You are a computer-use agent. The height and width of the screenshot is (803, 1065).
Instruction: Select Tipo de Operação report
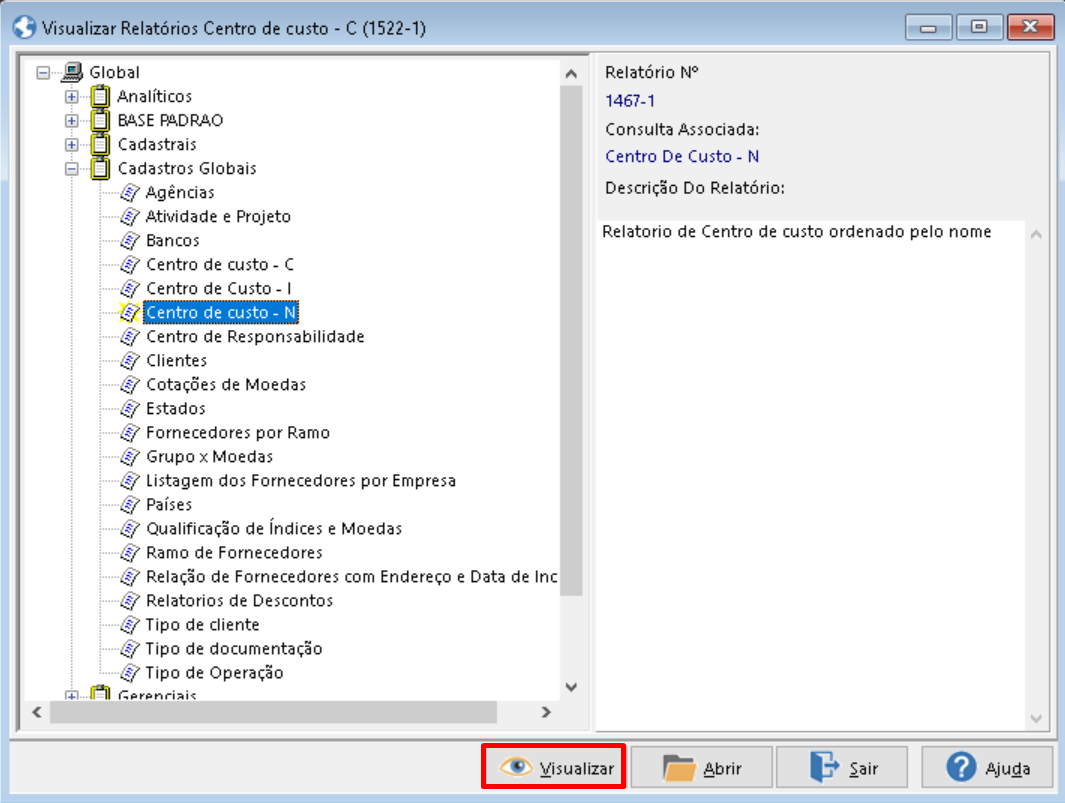[x=215, y=673]
